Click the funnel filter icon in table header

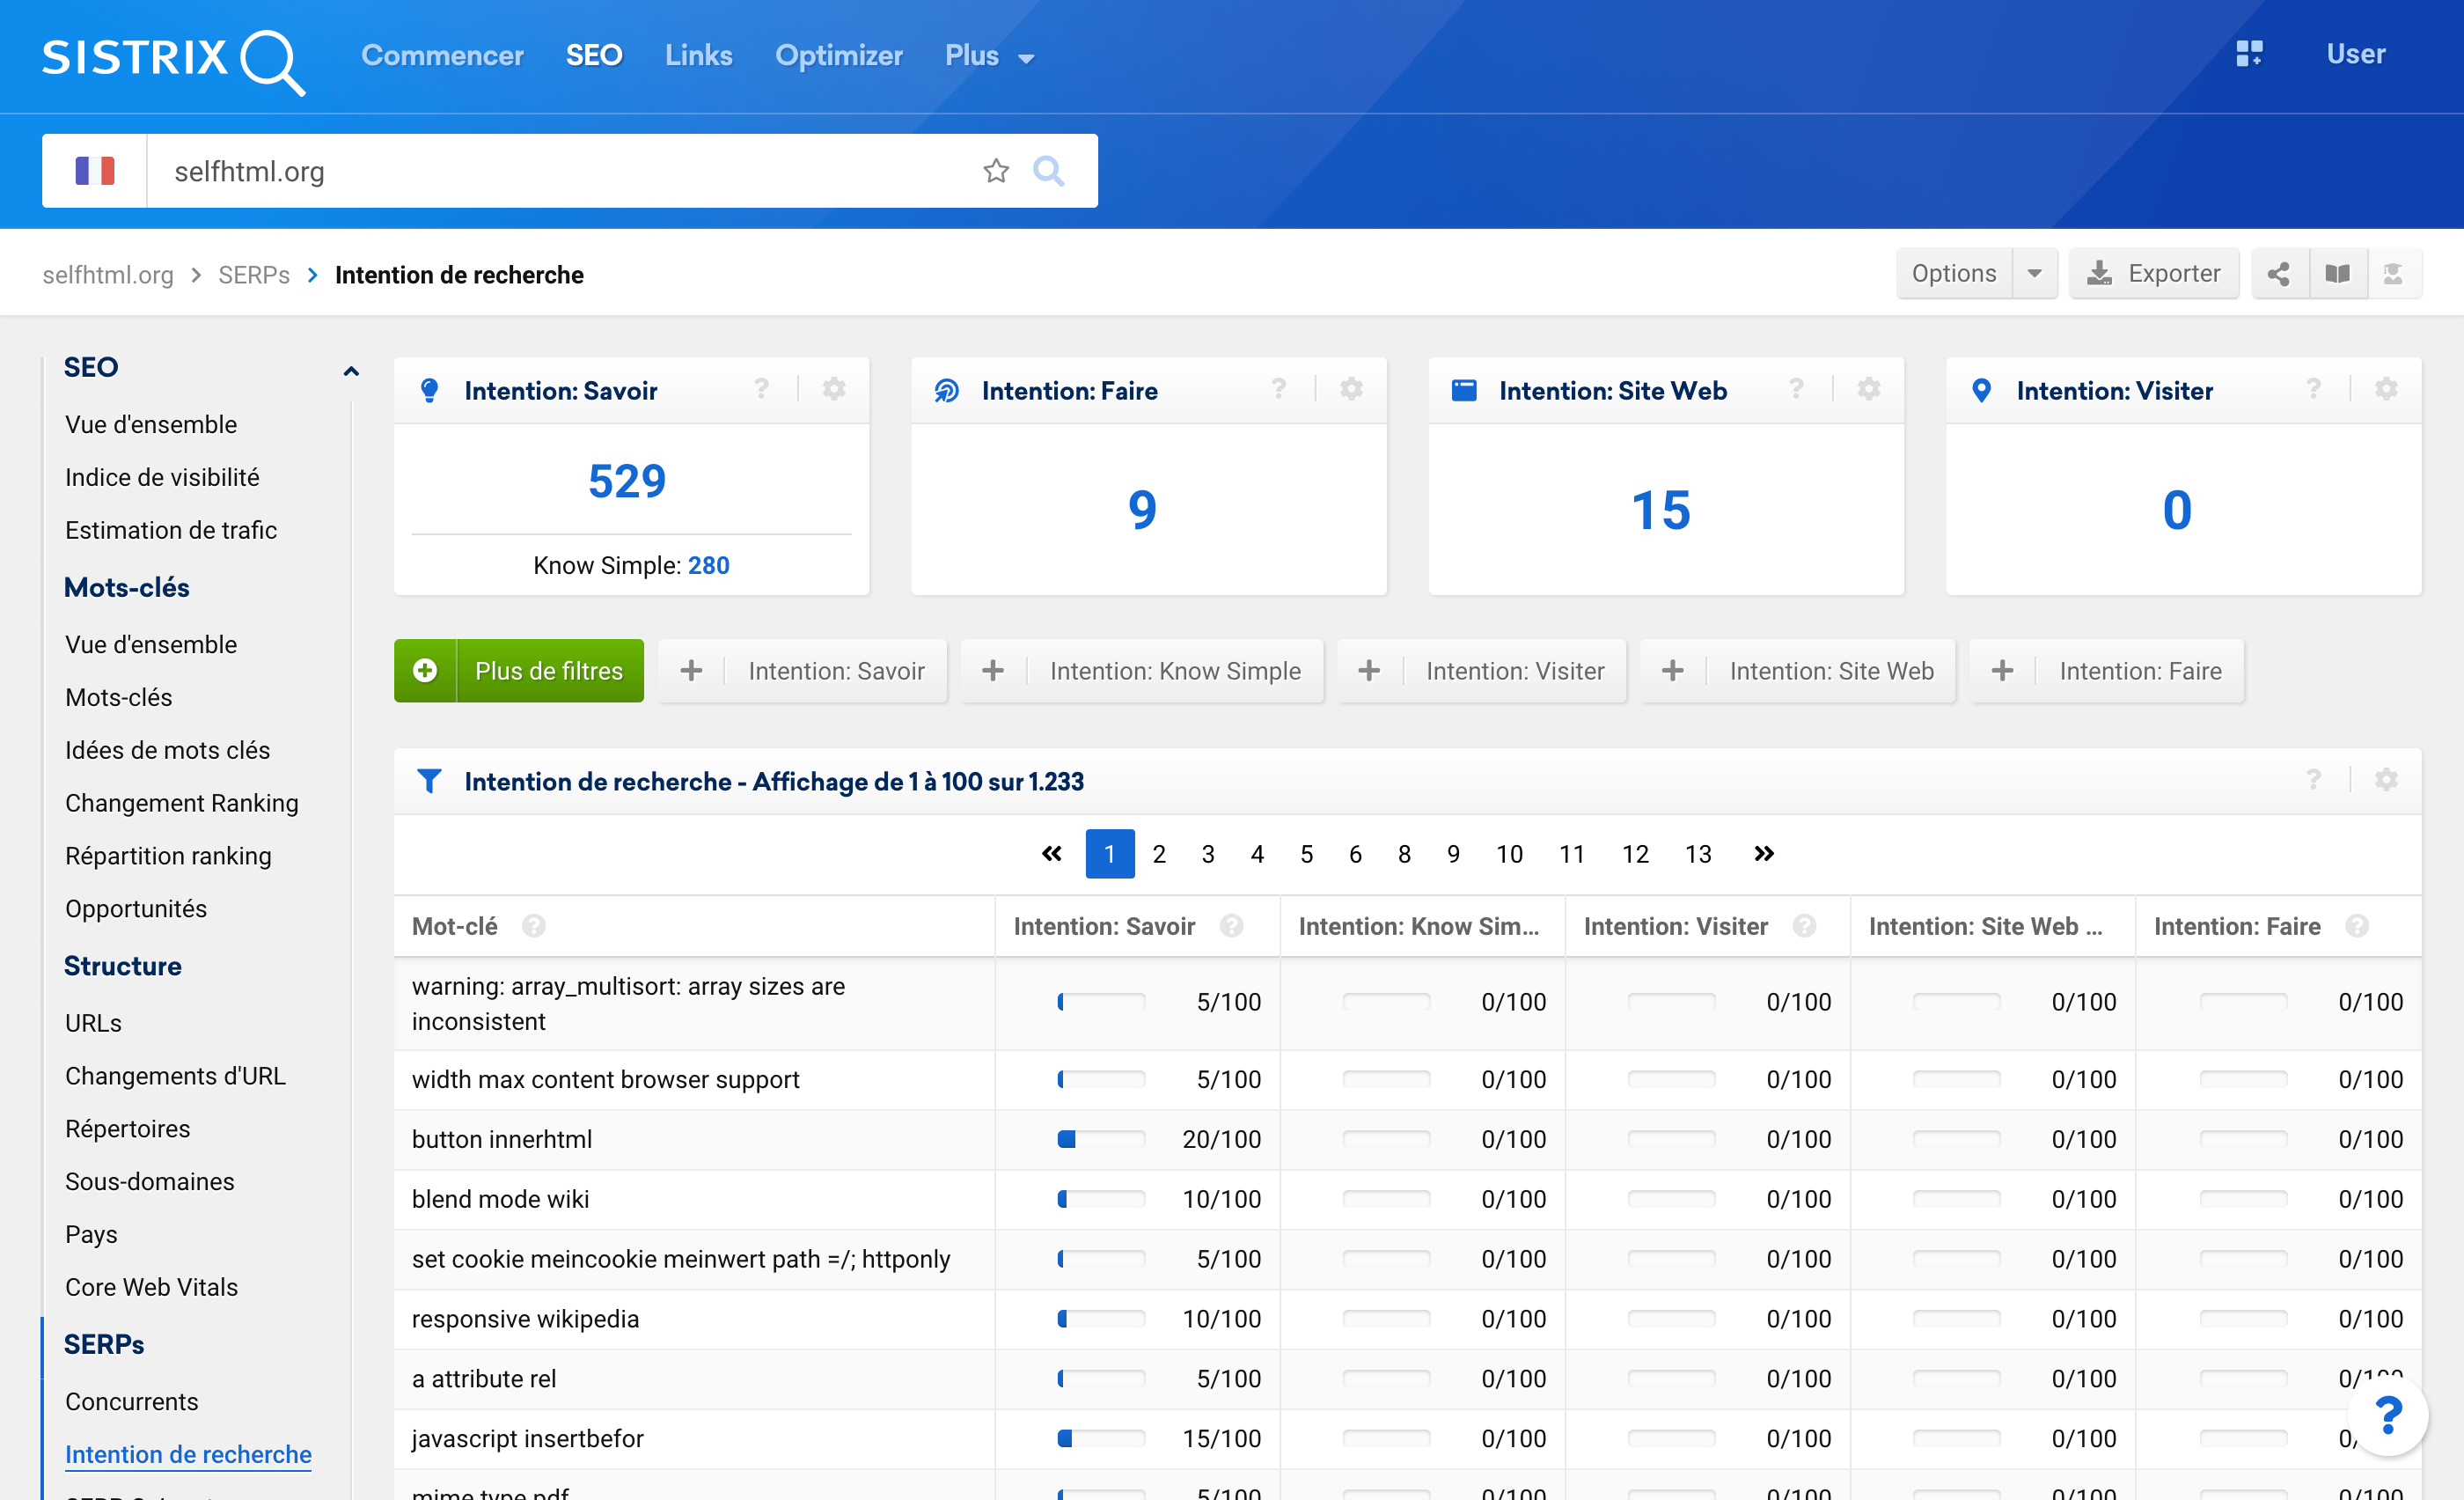(429, 781)
